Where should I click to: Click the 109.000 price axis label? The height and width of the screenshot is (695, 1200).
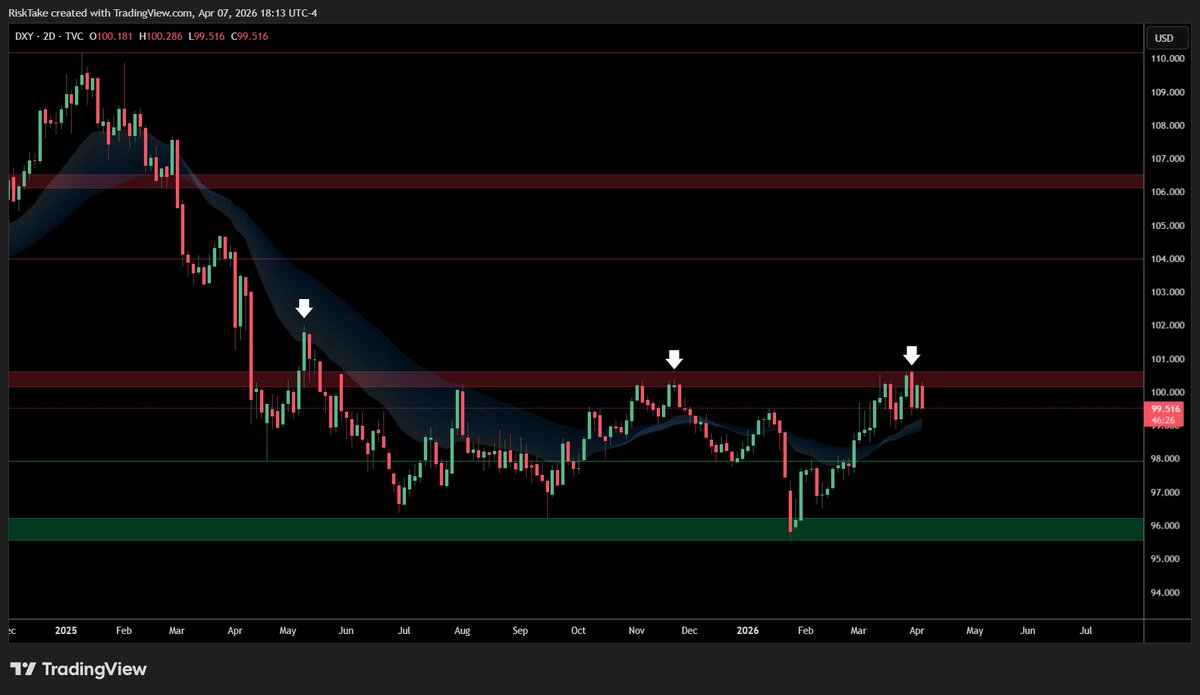tap(1168, 92)
